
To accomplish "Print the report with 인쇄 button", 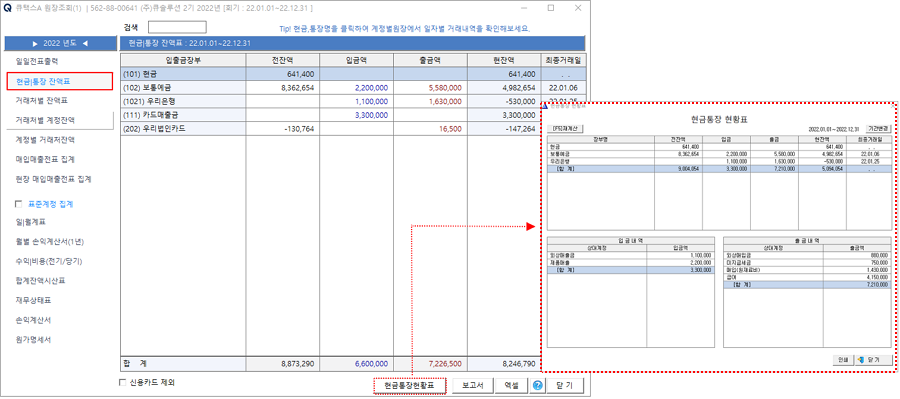I will point(843,360).
